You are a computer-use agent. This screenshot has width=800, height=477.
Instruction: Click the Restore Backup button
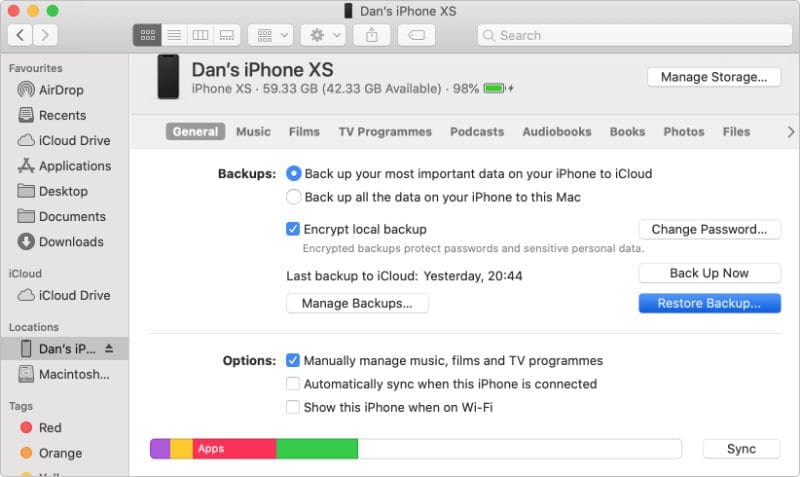coord(709,303)
